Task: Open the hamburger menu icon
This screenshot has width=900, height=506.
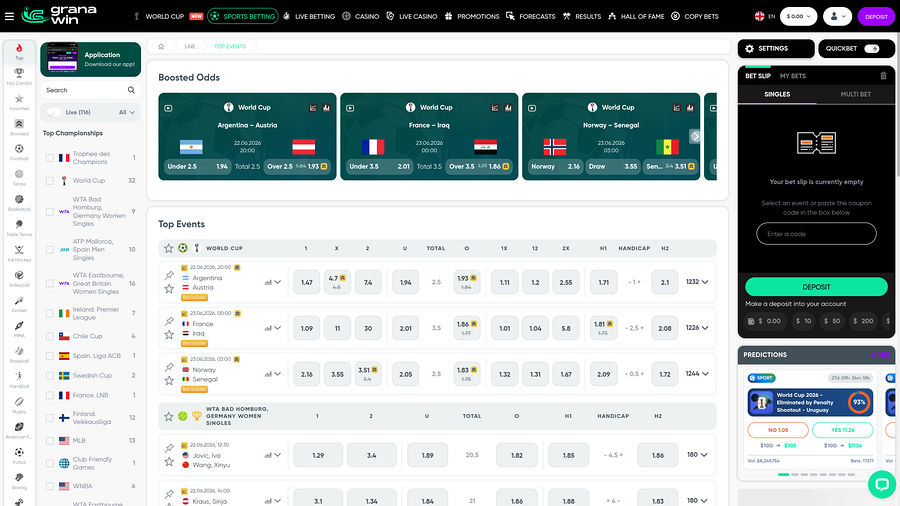Action: (x=9, y=16)
